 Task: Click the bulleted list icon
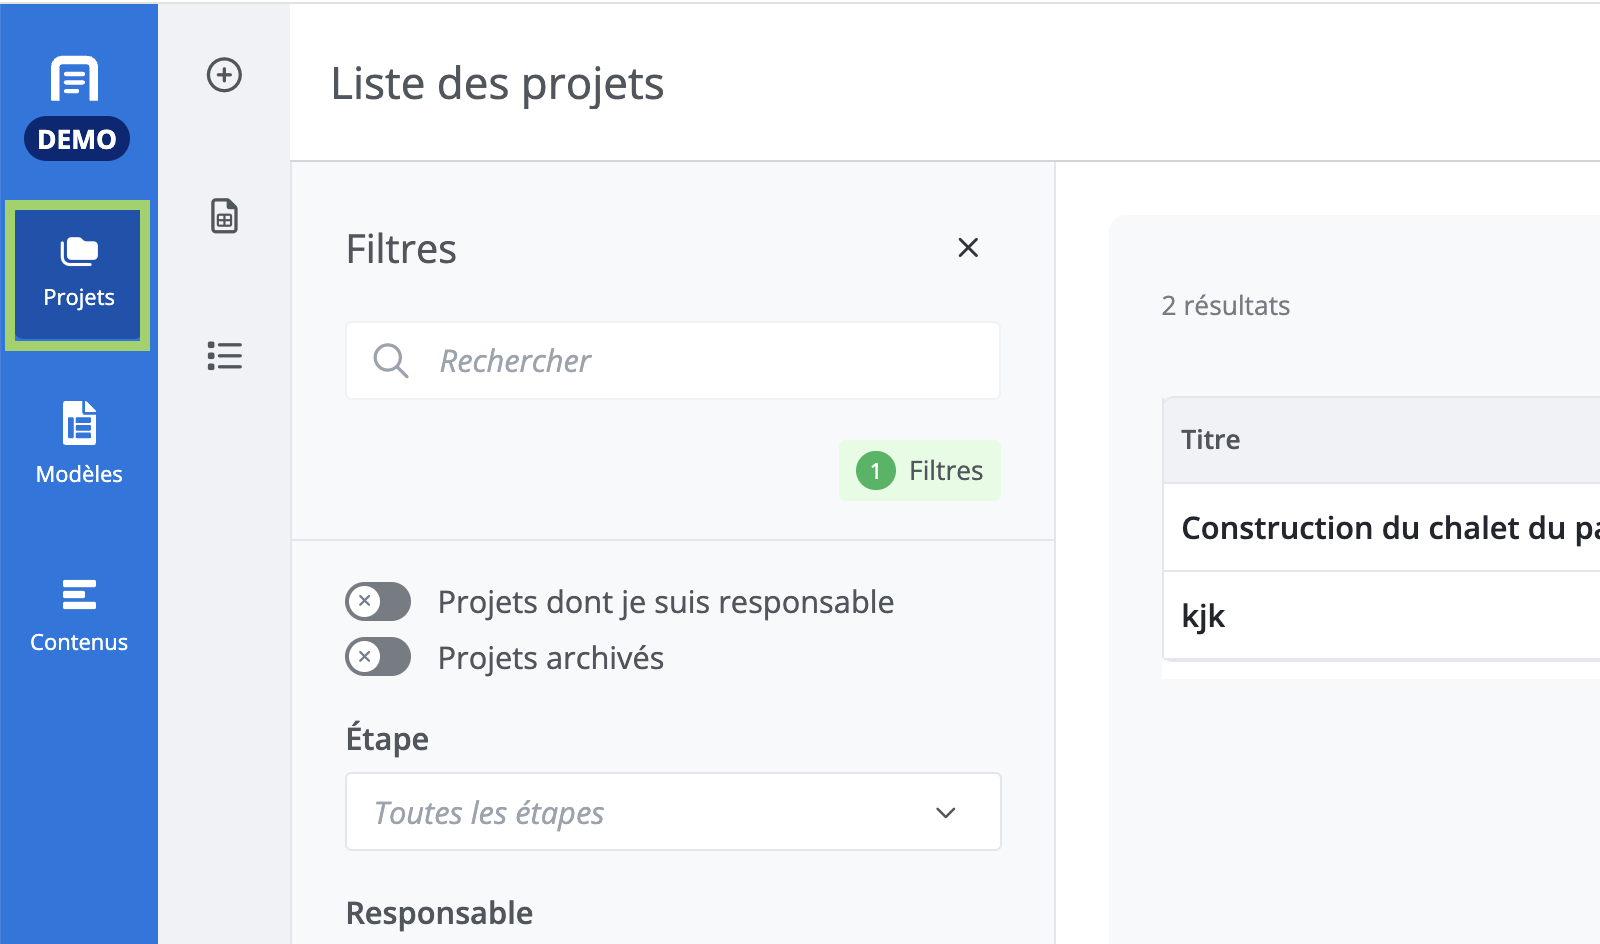pos(224,356)
